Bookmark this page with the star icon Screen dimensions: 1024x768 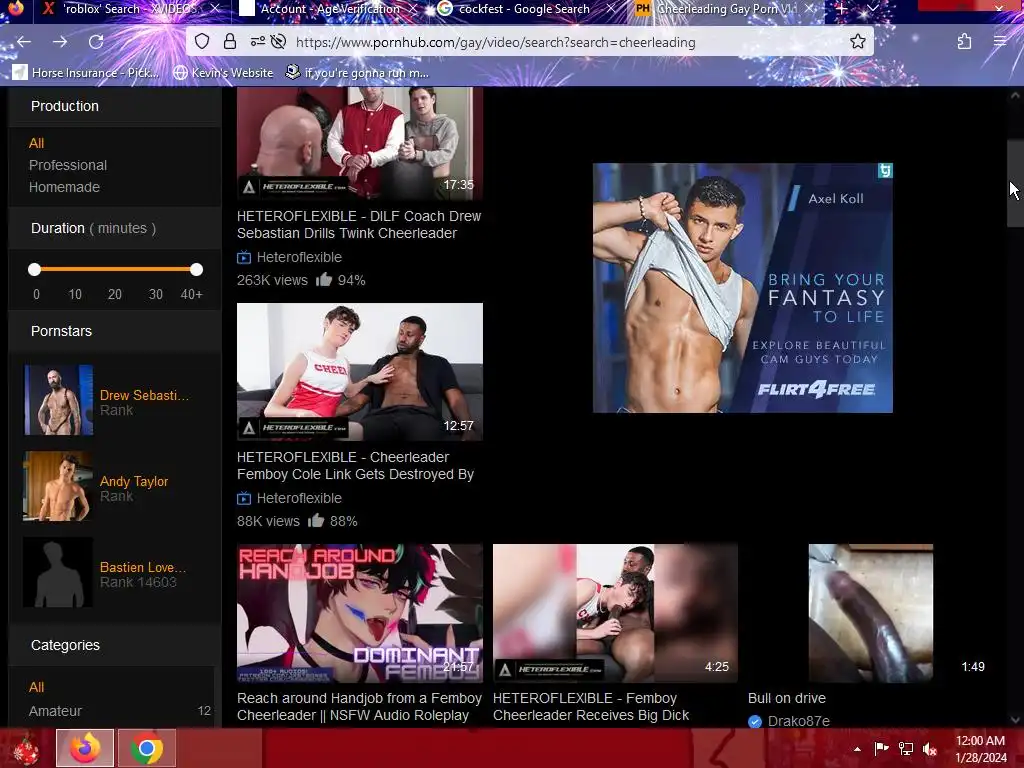[x=857, y=42]
